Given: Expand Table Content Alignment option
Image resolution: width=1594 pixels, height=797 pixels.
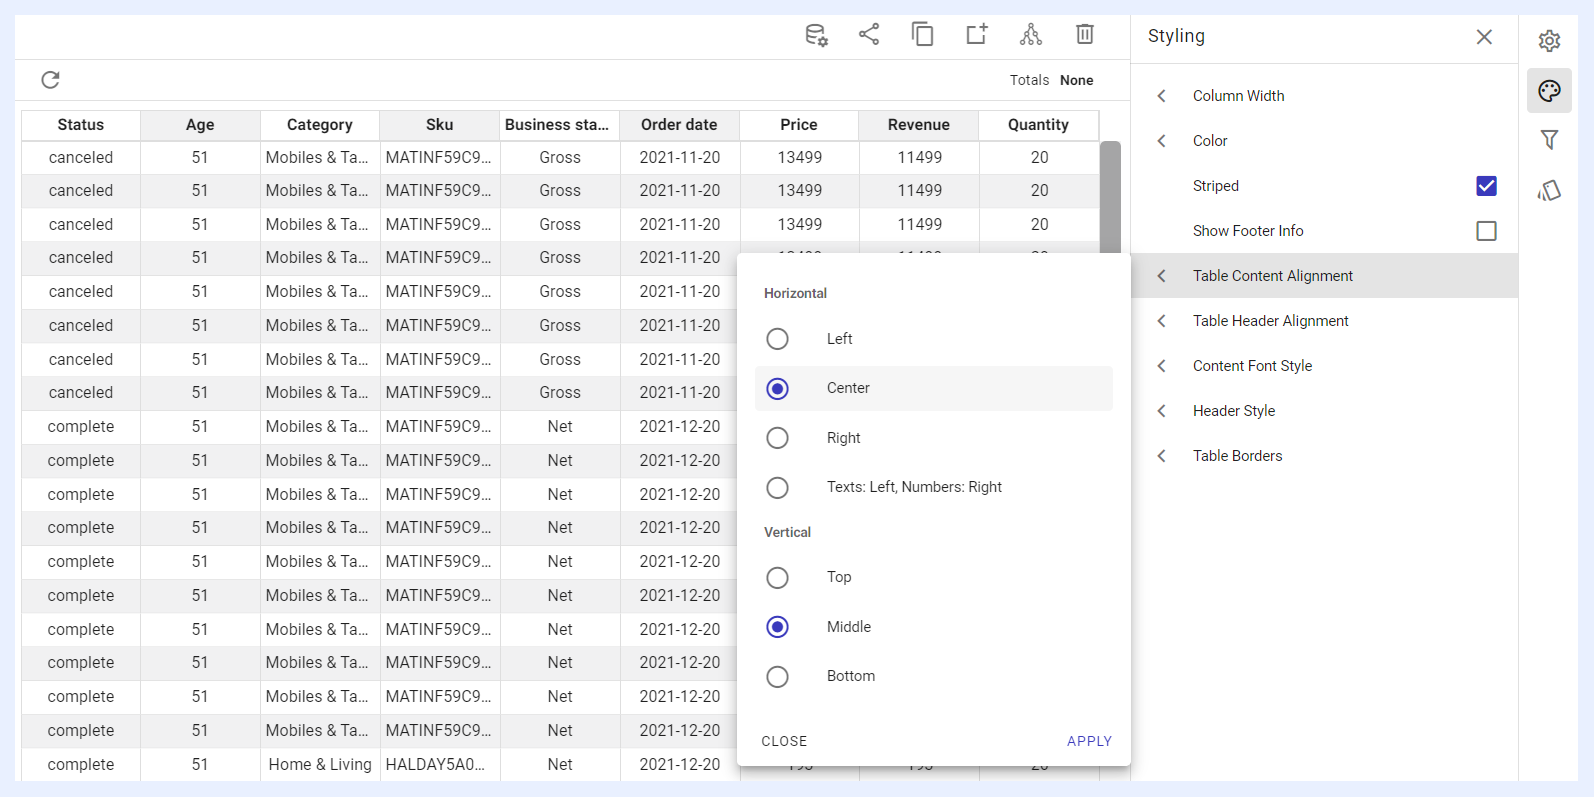Looking at the screenshot, I should 1324,276.
